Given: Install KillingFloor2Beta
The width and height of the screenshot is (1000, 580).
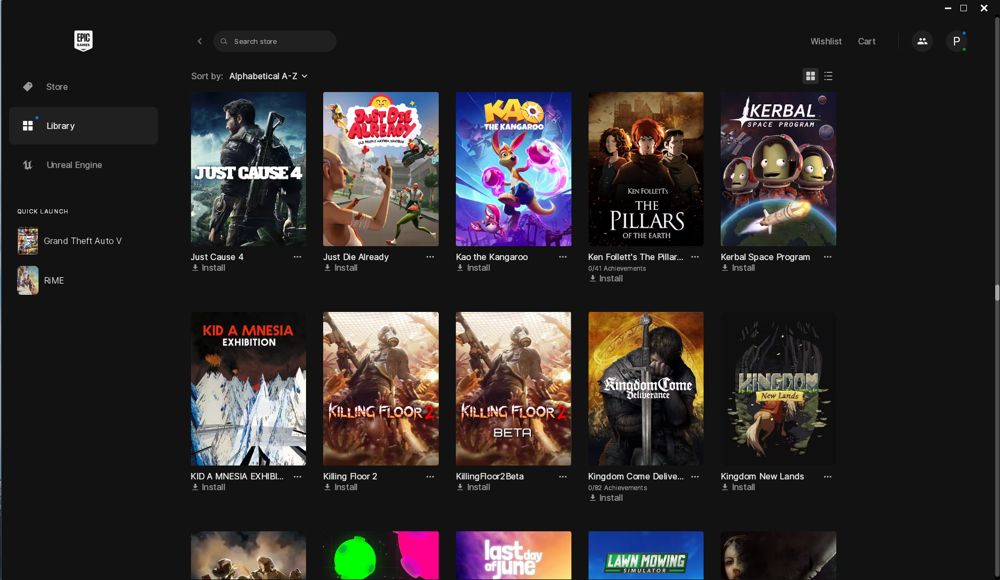Looking at the screenshot, I should (474, 487).
